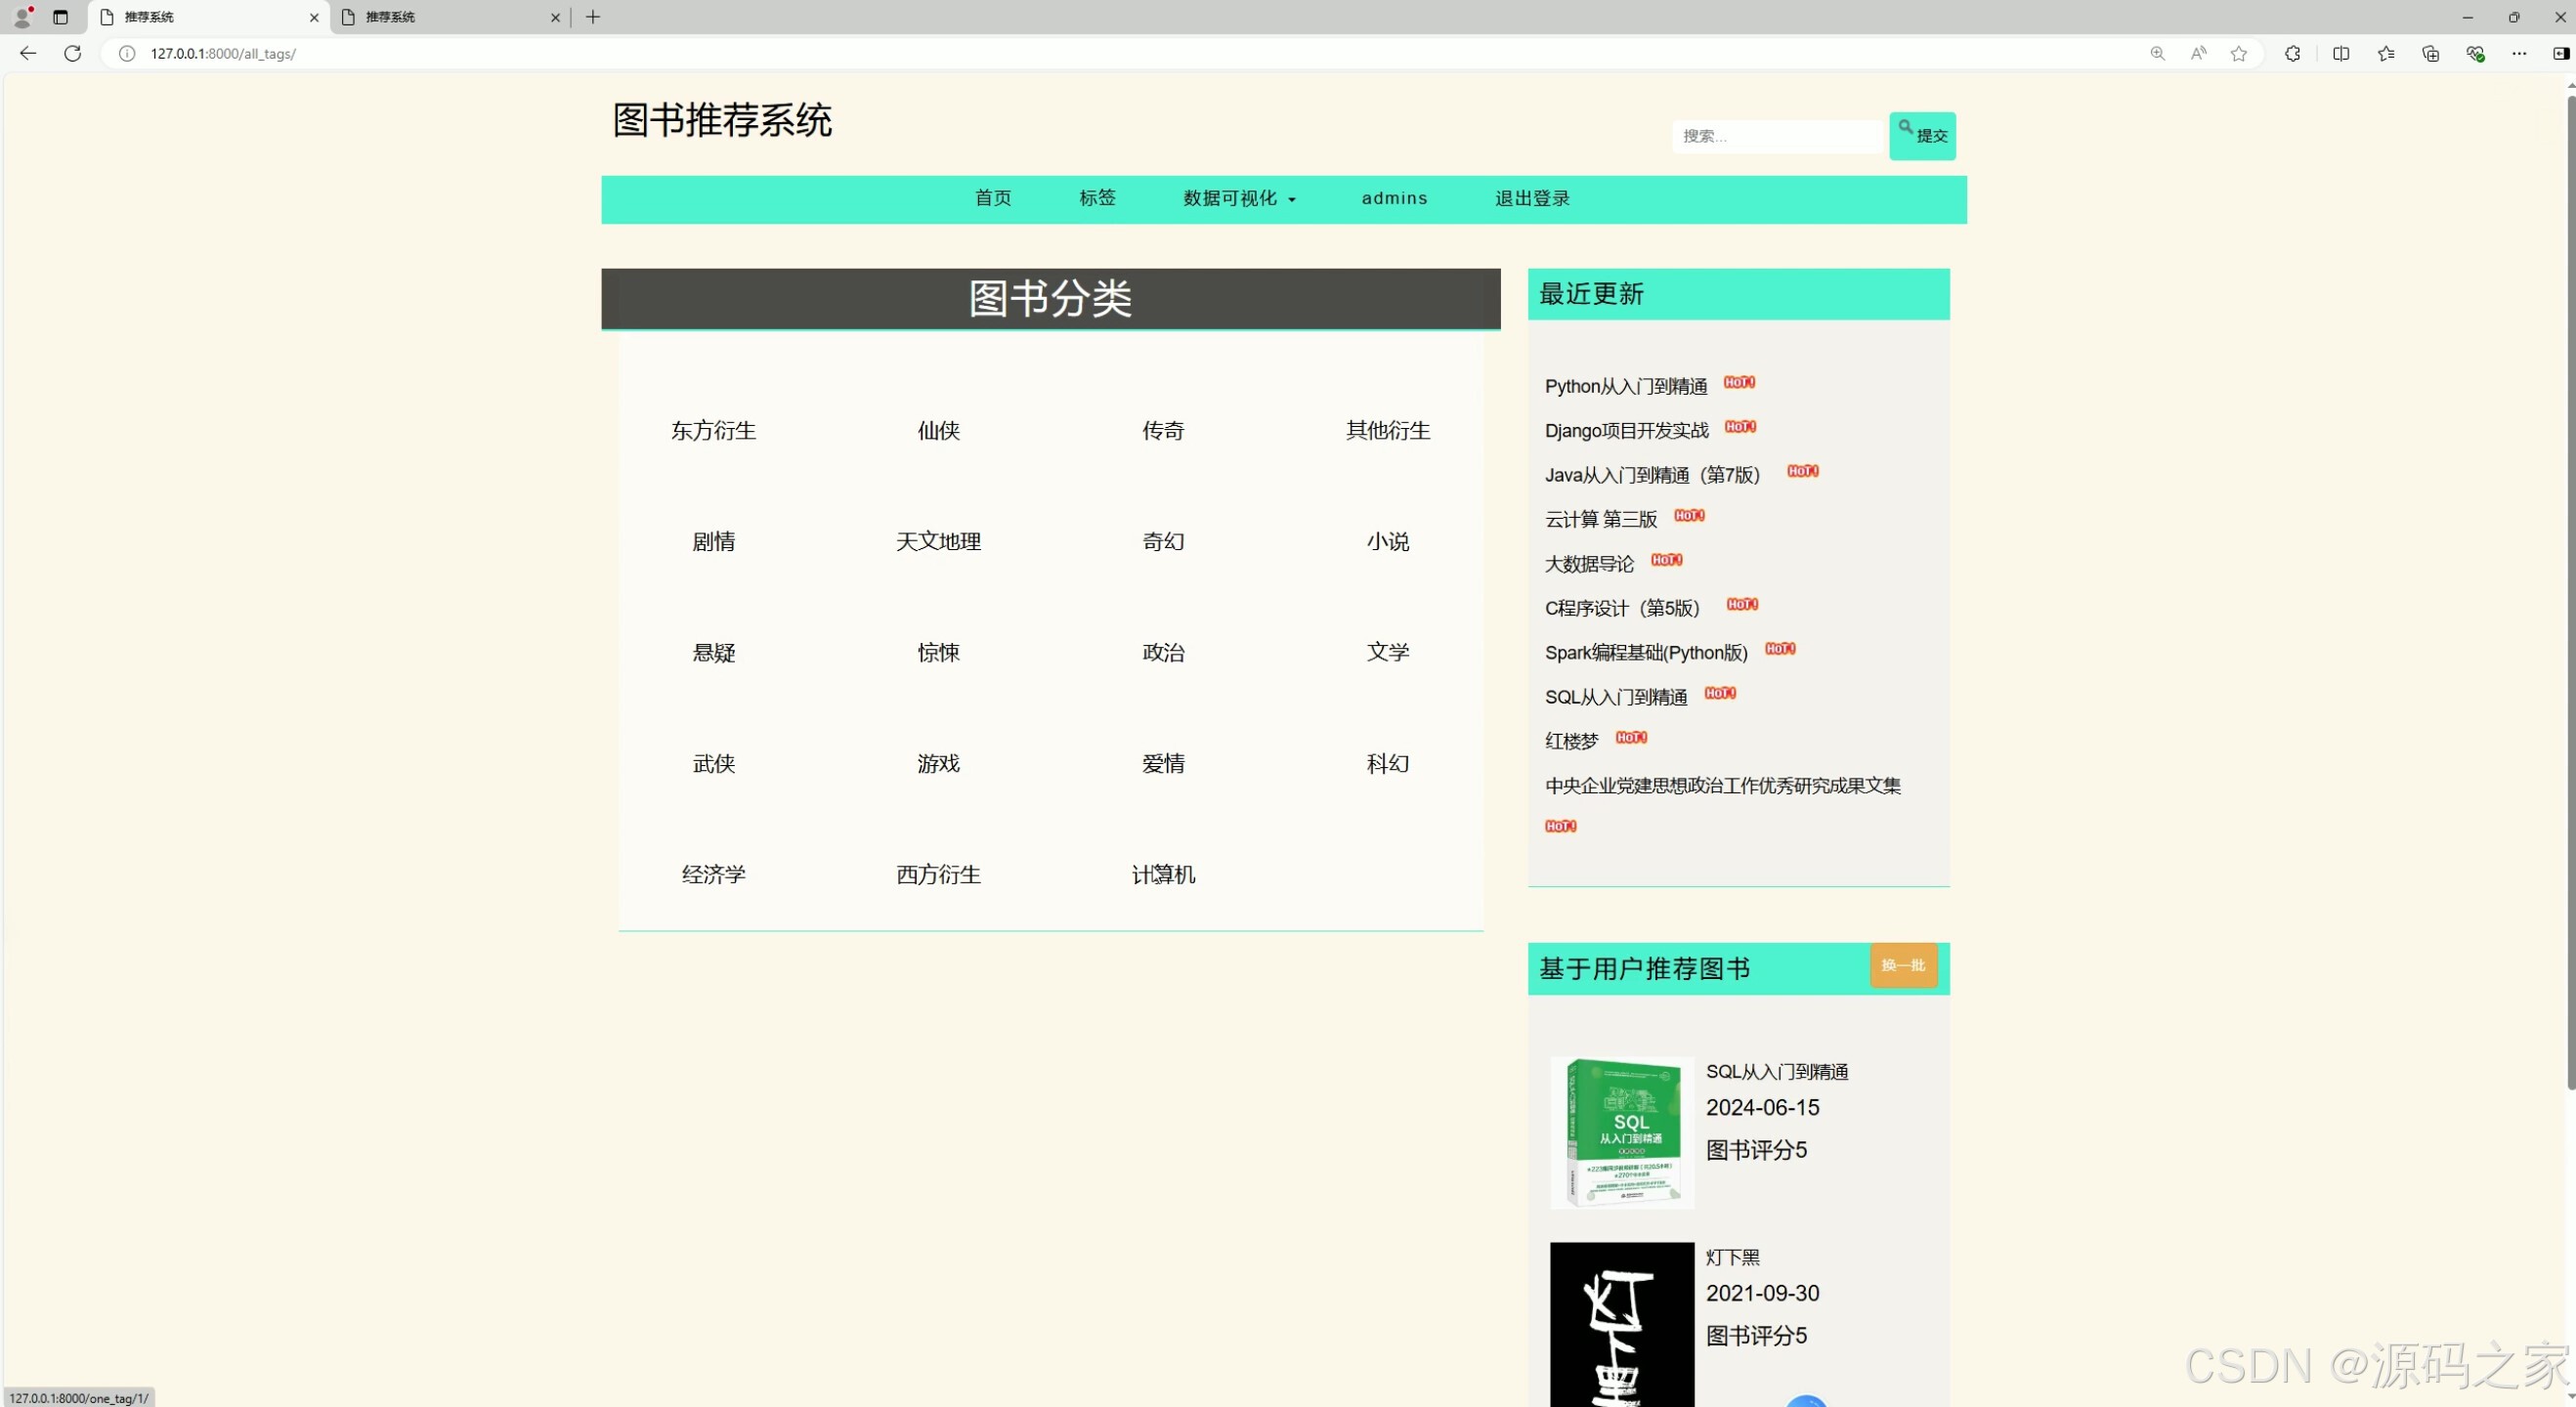Click the back navigation arrow
Viewport: 2576px width, 1407px height.
pos(27,53)
